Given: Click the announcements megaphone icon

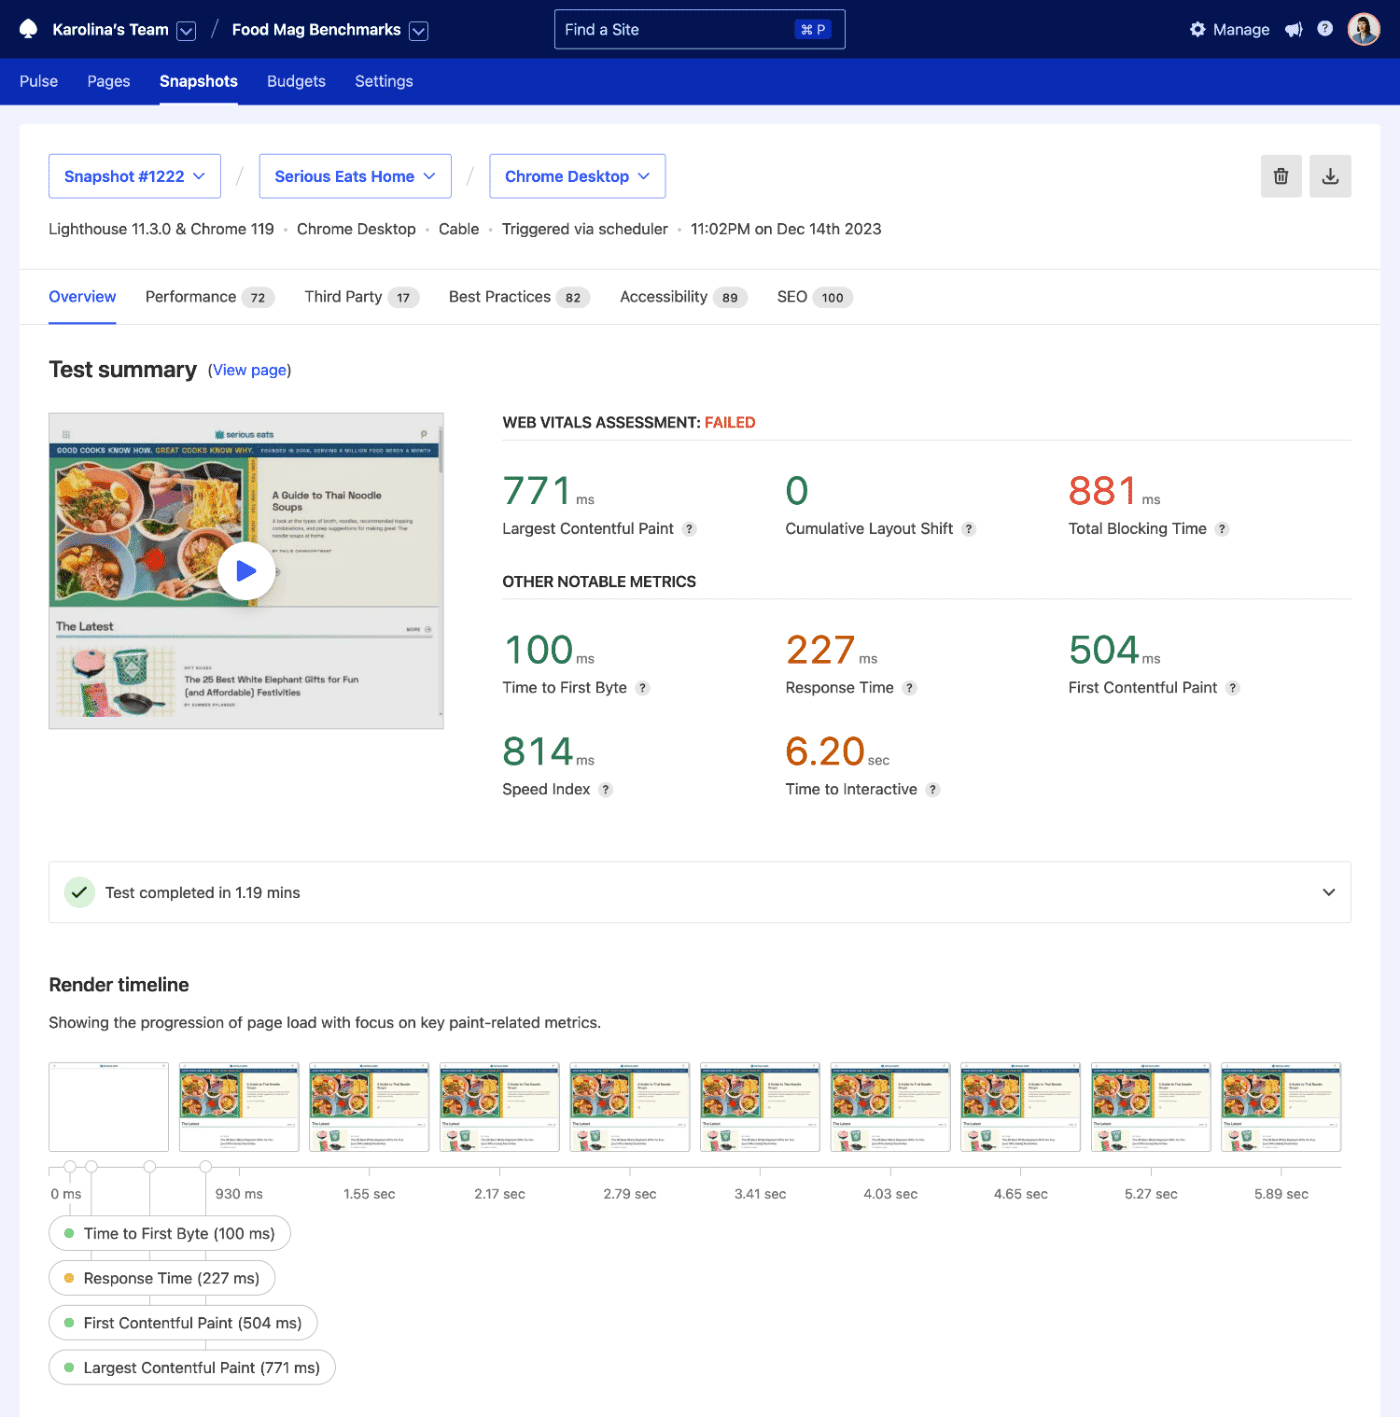Looking at the screenshot, I should click(x=1294, y=29).
